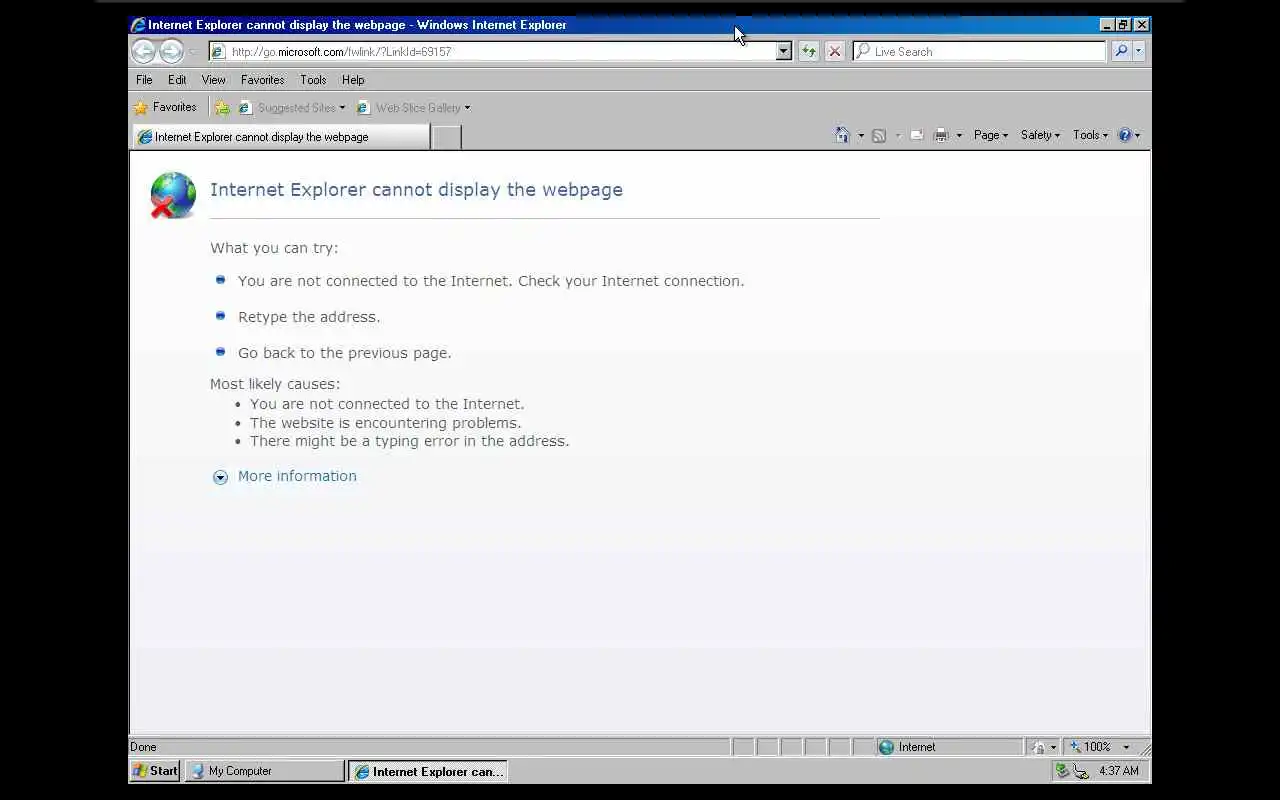Click the 'Retype the address.' text
The width and height of the screenshot is (1280, 800).
[309, 317]
